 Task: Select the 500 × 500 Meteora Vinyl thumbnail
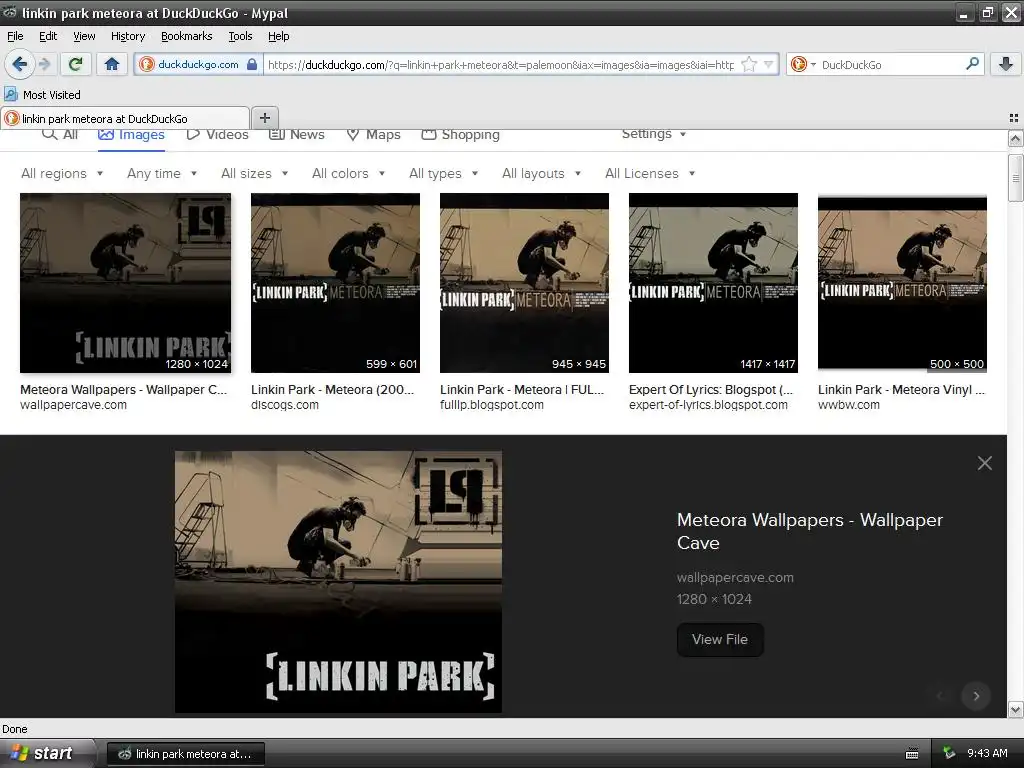point(902,283)
